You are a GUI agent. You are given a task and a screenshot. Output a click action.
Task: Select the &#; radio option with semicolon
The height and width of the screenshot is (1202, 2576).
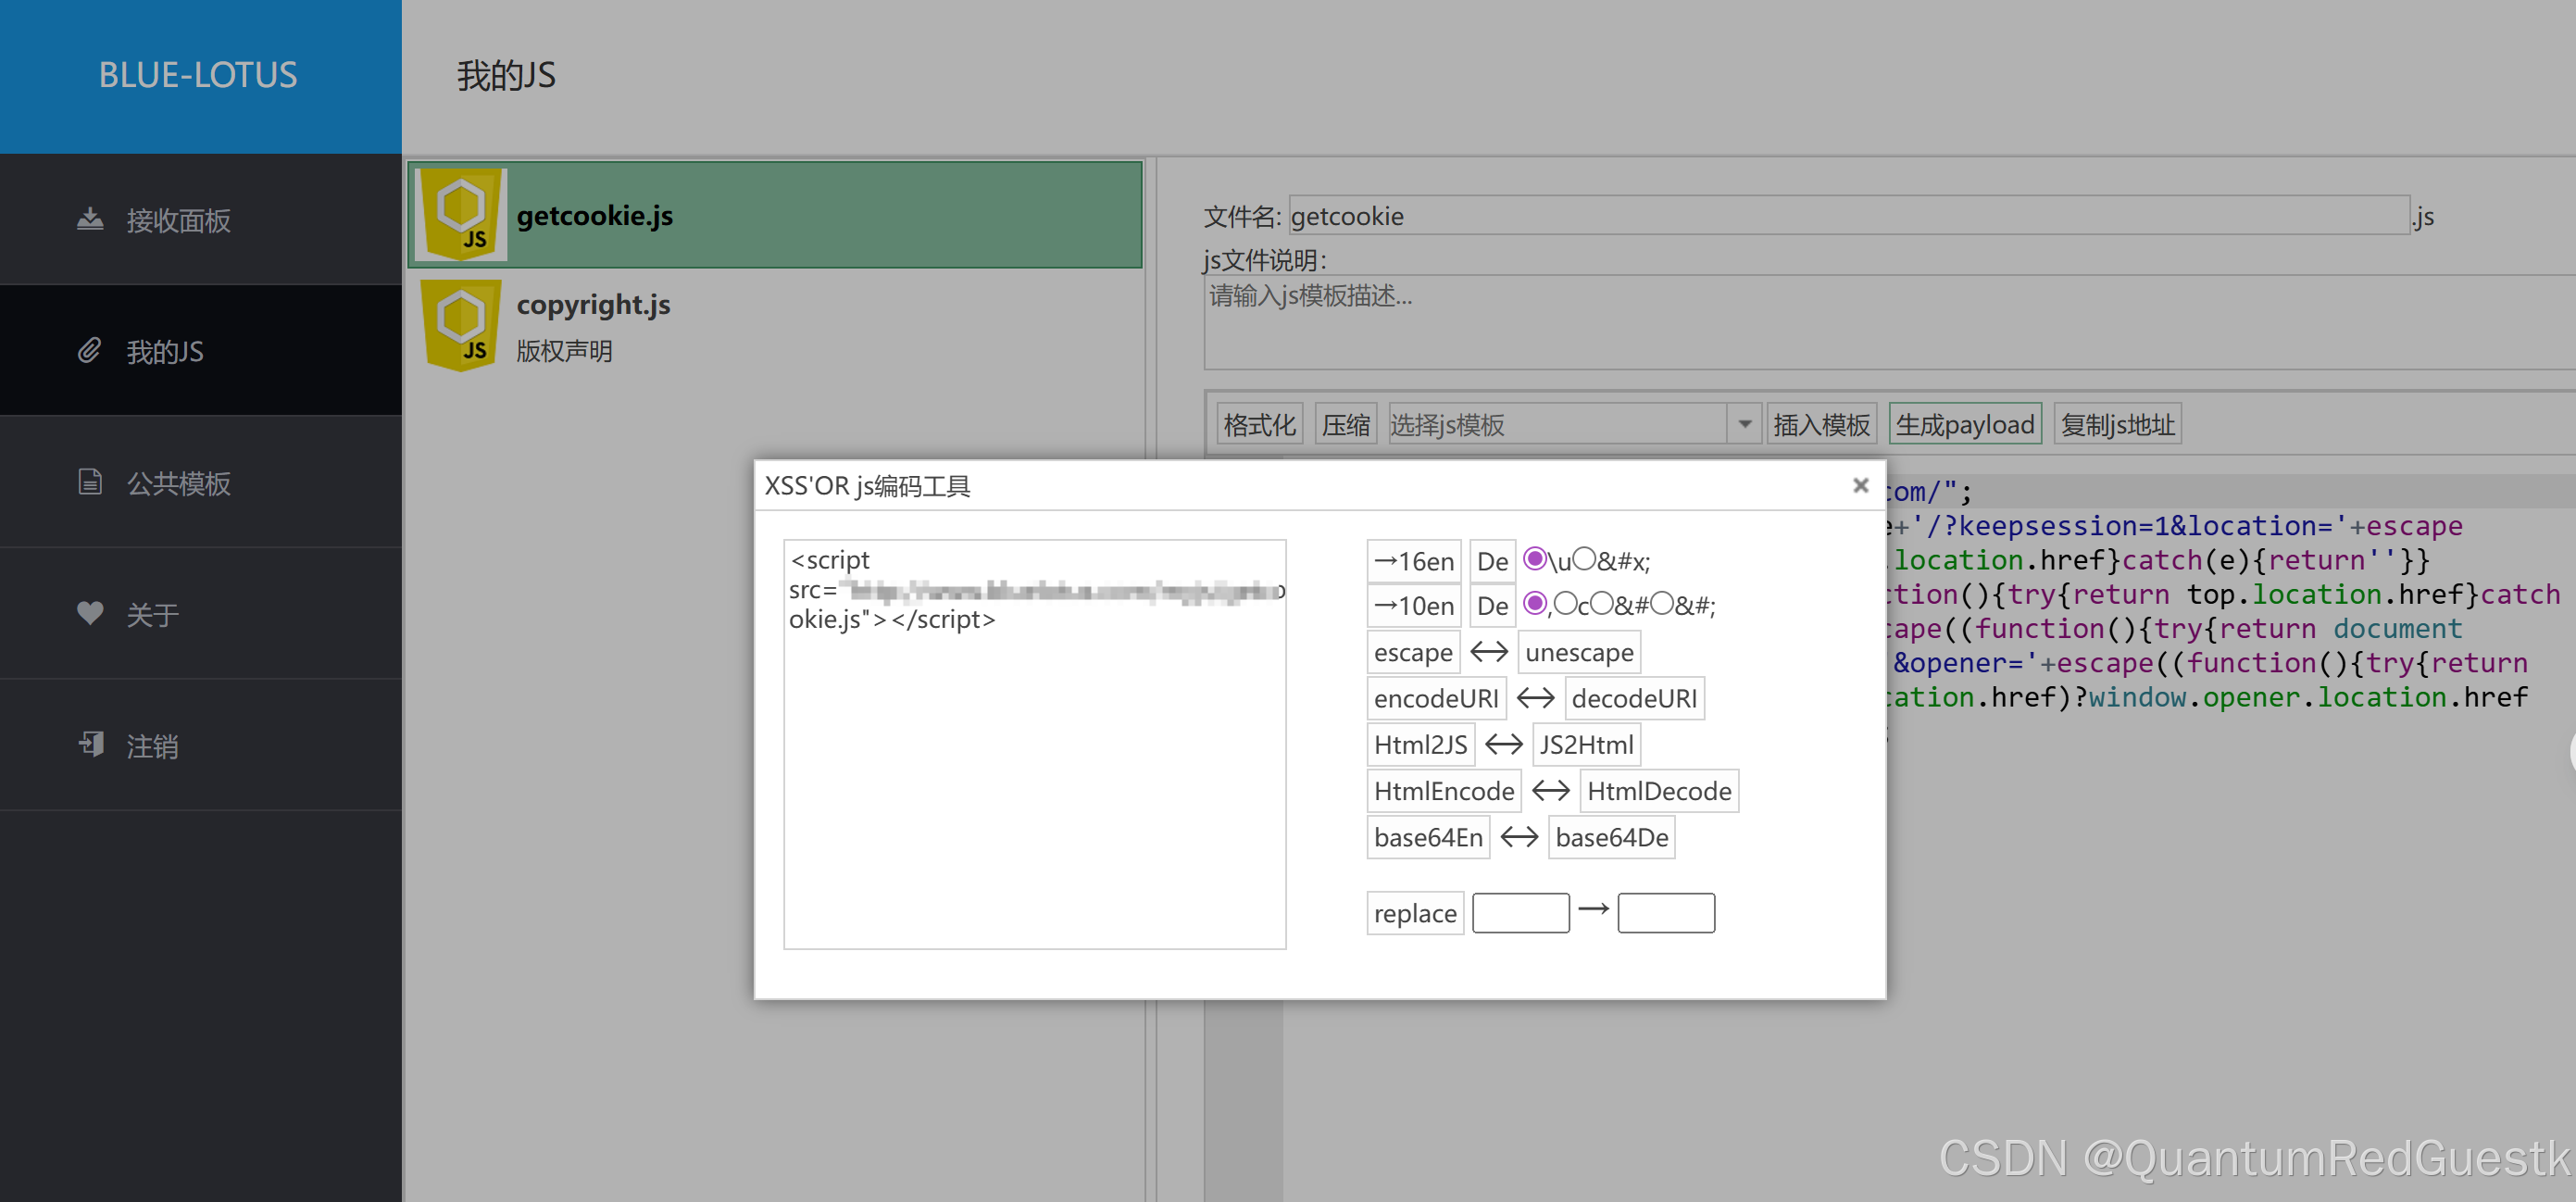pyautogui.click(x=1662, y=603)
